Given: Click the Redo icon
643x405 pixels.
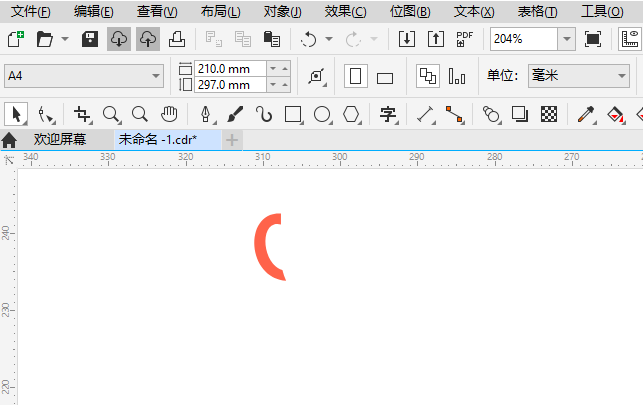Looking at the screenshot, I should click(x=353, y=39).
